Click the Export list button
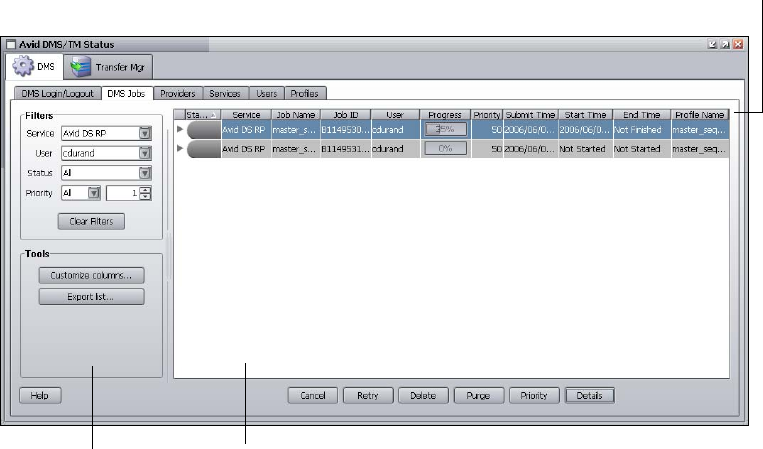Viewport: 763px width, 449px height. (x=91, y=297)
